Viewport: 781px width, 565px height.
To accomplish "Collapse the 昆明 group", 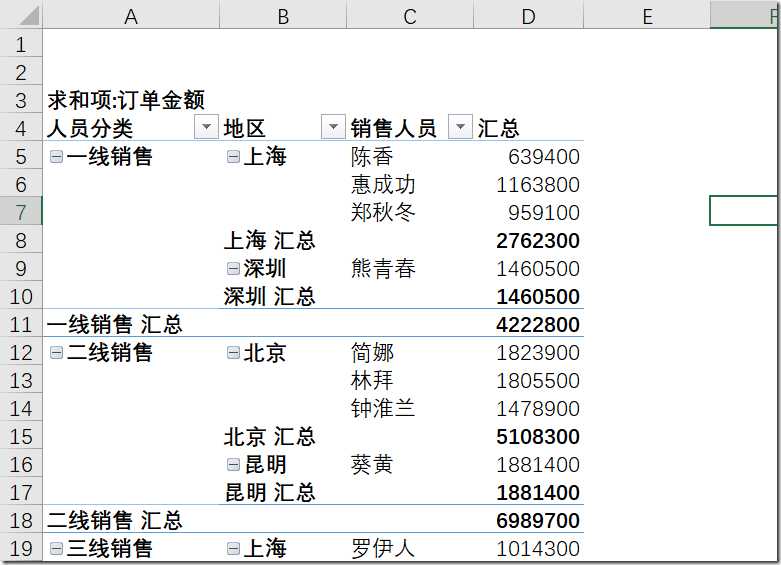I will 233,465.
